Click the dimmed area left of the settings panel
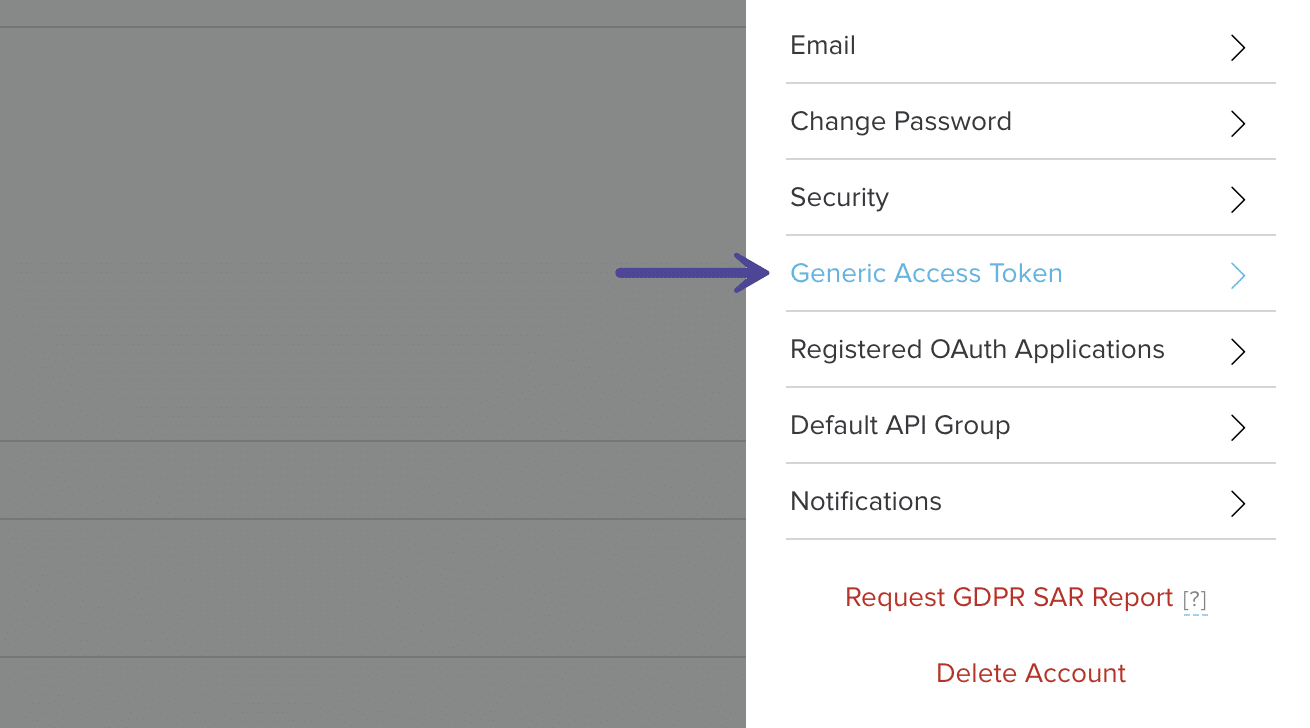Image resolution: width=1310 pixels, height=728 pixels. [x=370, y=364]
